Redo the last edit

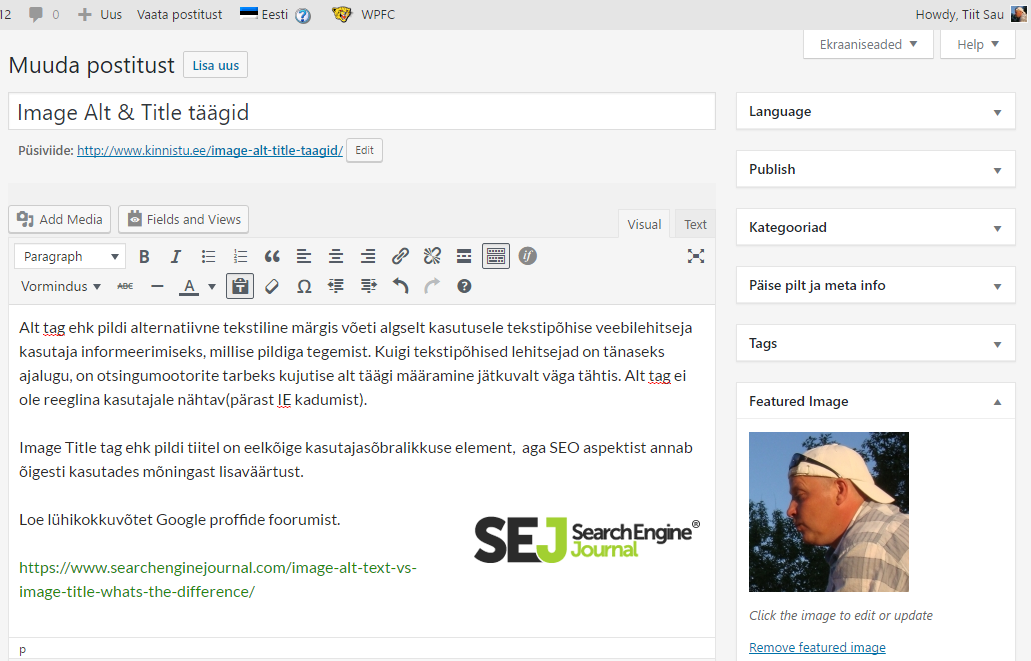tap(432, 286)
